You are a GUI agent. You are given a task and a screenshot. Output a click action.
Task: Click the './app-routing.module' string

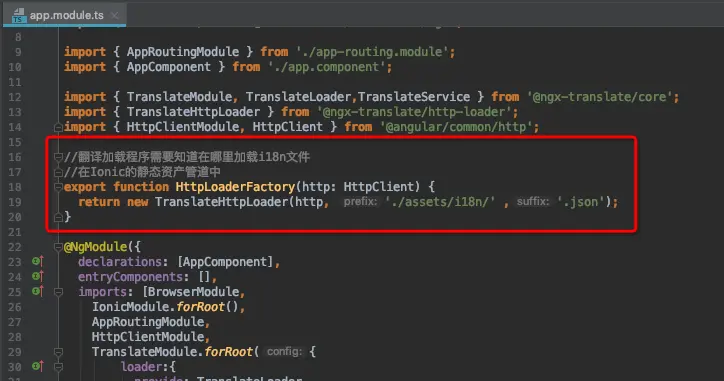click(x=373, y=52)
